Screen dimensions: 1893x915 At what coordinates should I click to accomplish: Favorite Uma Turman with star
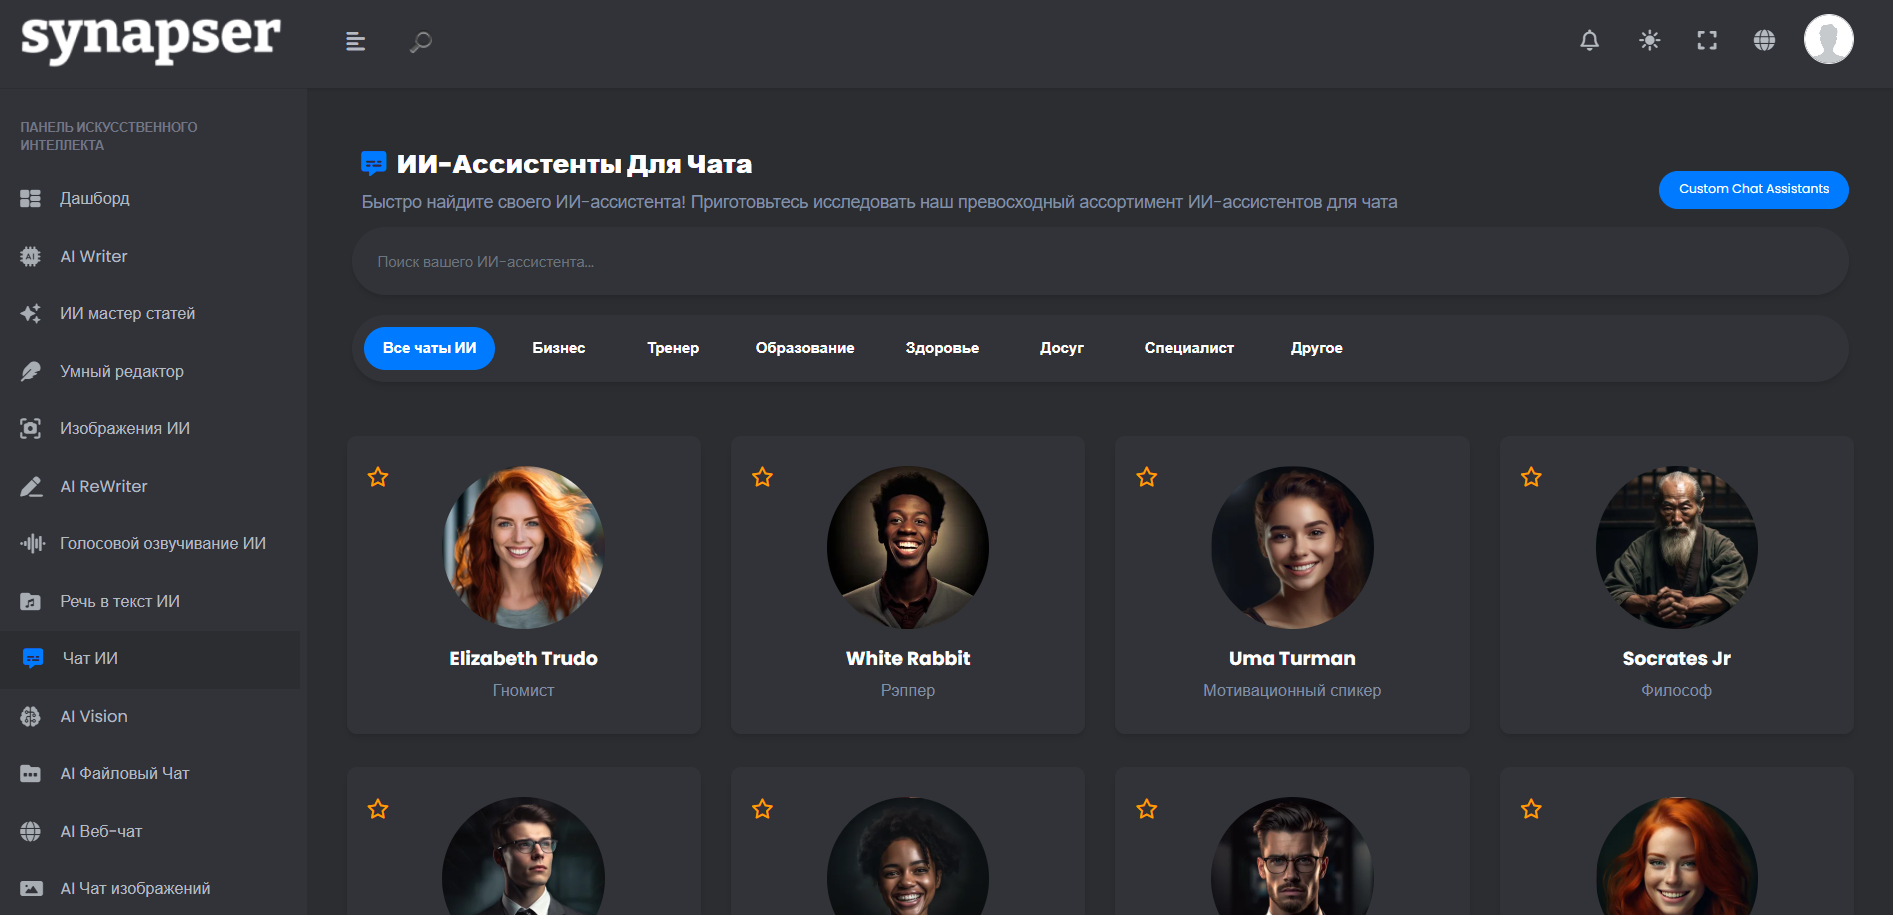[1147, 477]
